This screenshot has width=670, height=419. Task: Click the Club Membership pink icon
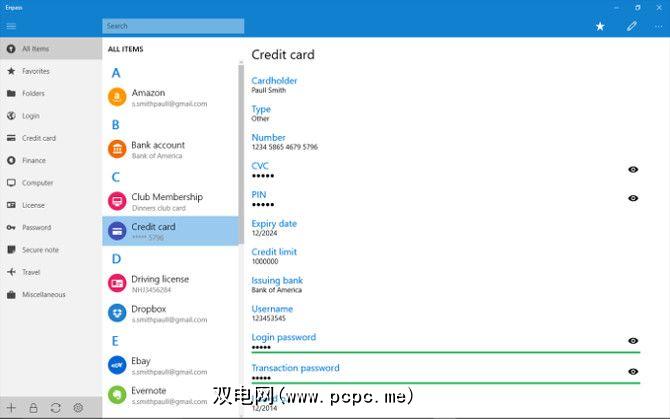(117, 201)
